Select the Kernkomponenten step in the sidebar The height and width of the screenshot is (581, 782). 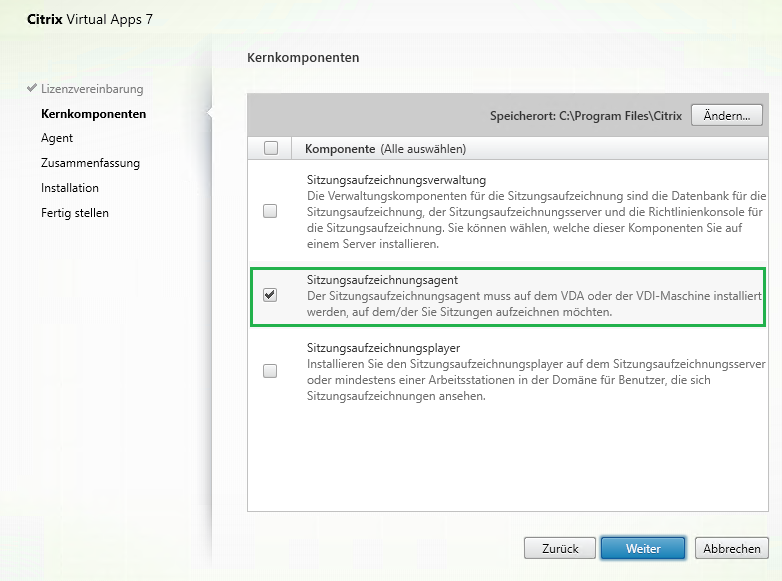(x=93, y=114)
